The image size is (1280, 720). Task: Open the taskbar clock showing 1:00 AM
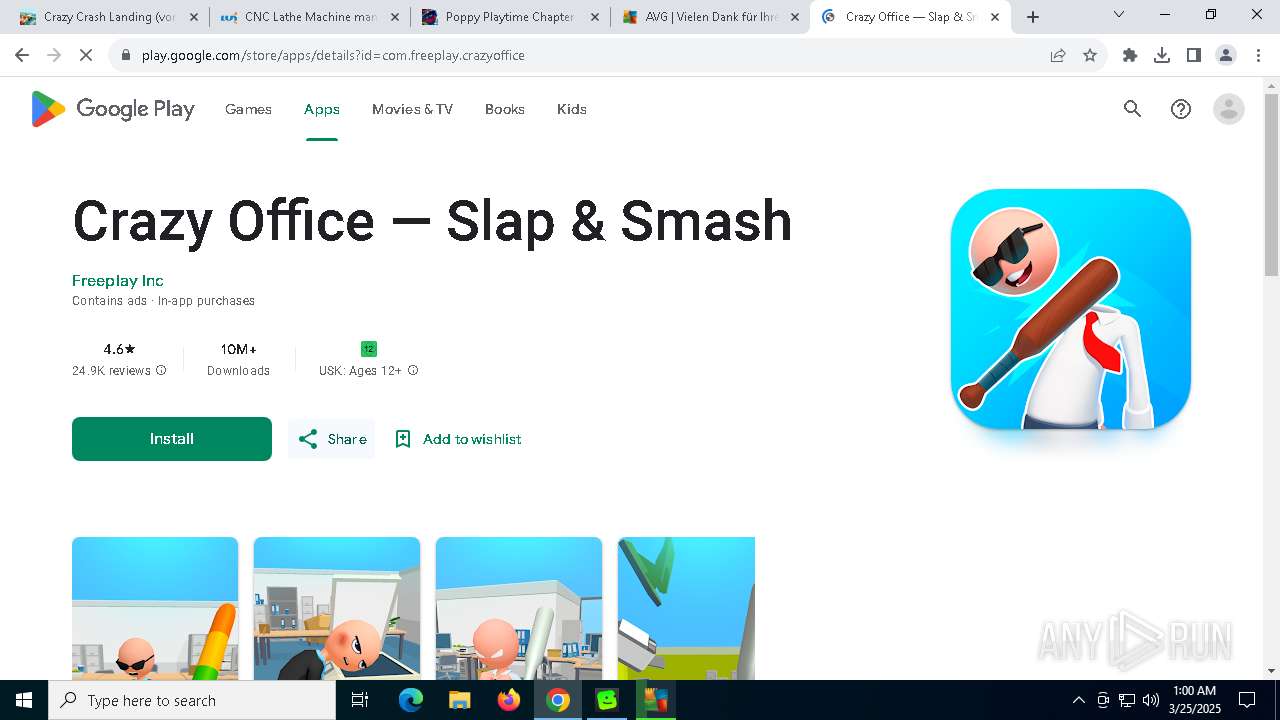click(x=1194, y=700)
